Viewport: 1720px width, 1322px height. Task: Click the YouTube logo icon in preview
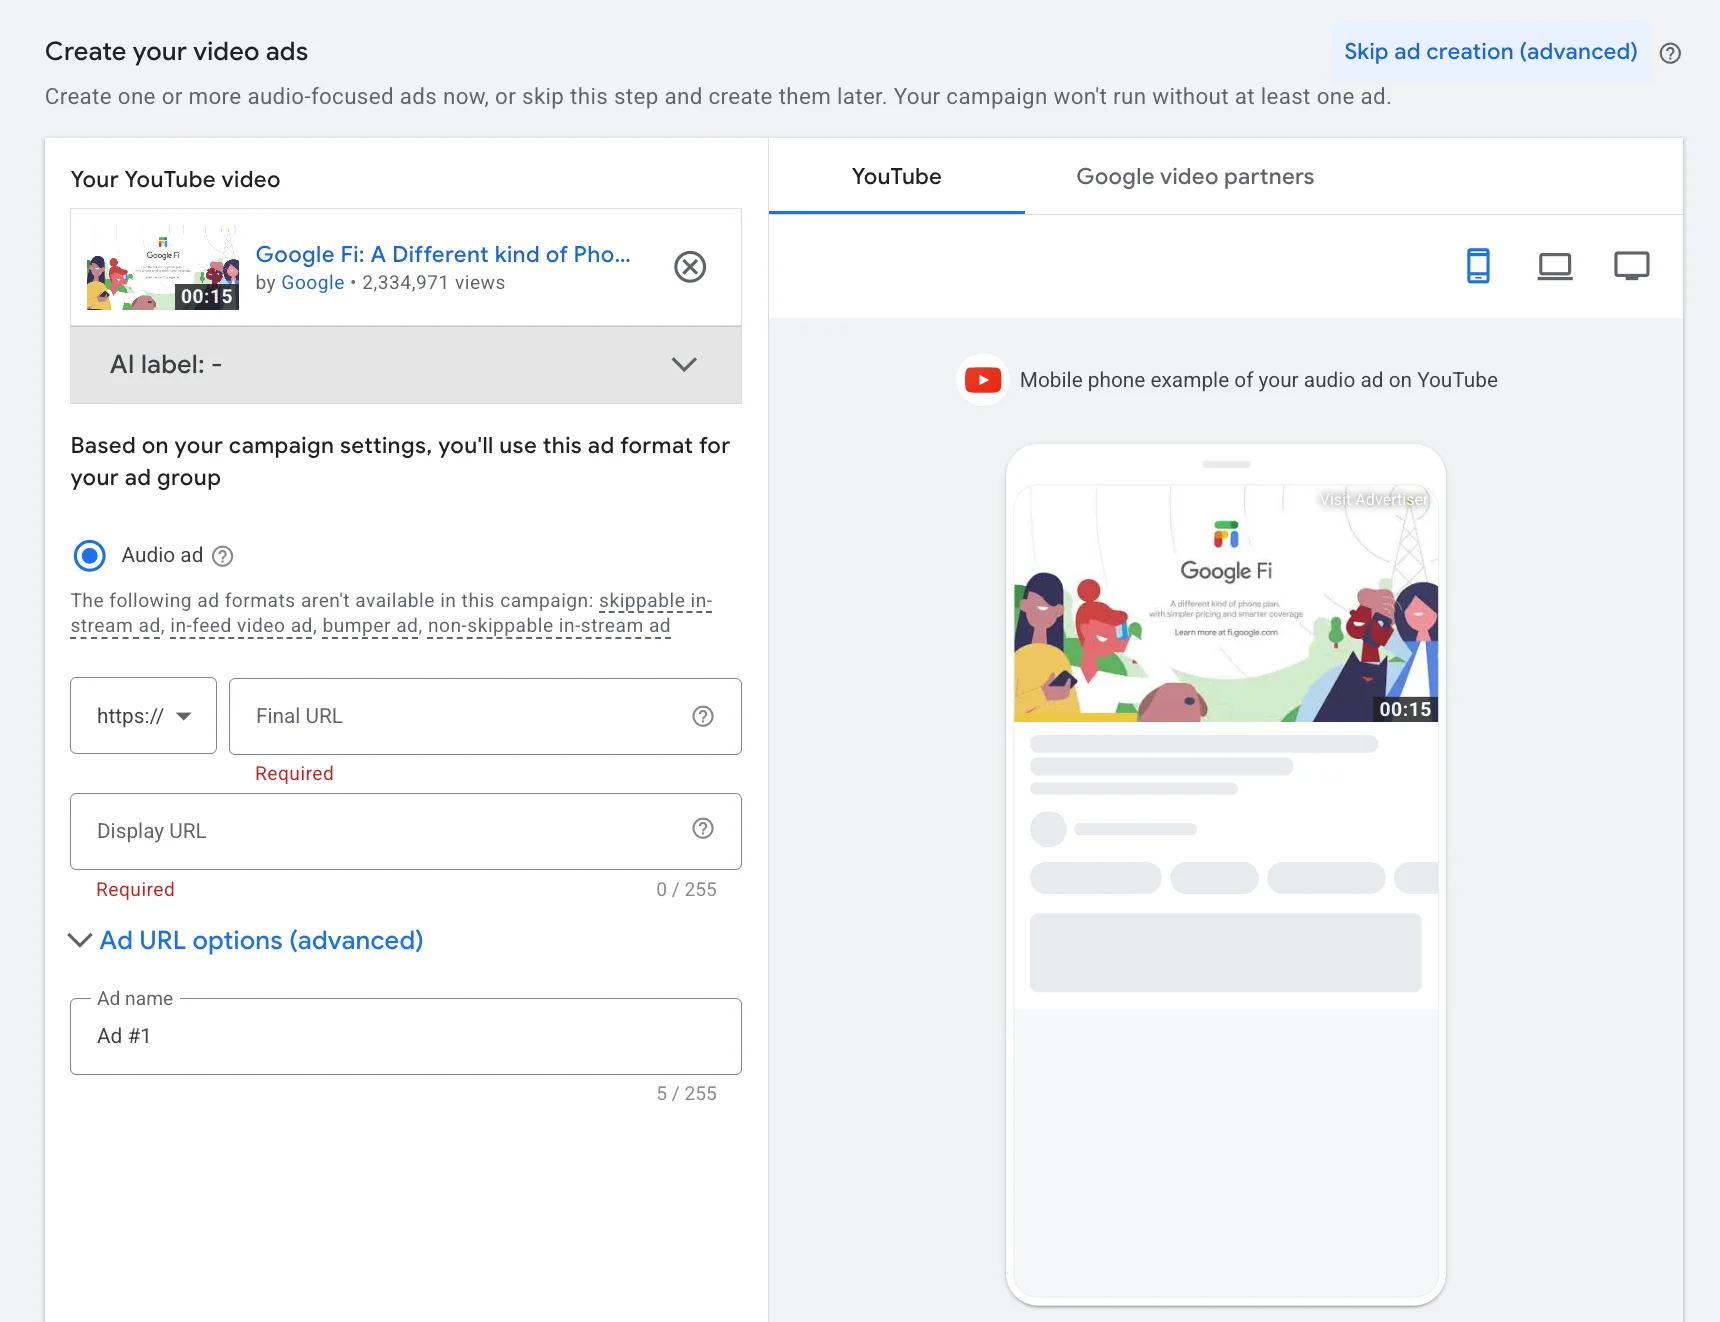click(983, 380)
